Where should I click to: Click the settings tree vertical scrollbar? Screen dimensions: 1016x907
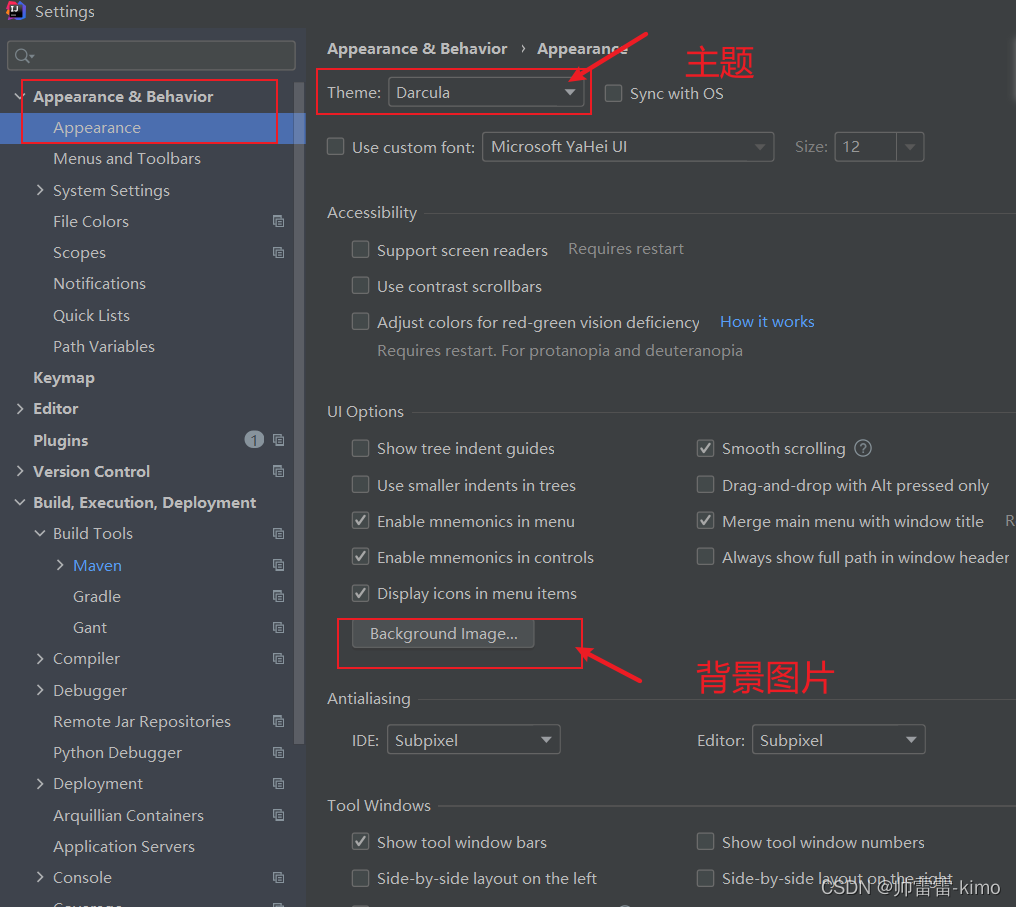[x=299, y=413]
